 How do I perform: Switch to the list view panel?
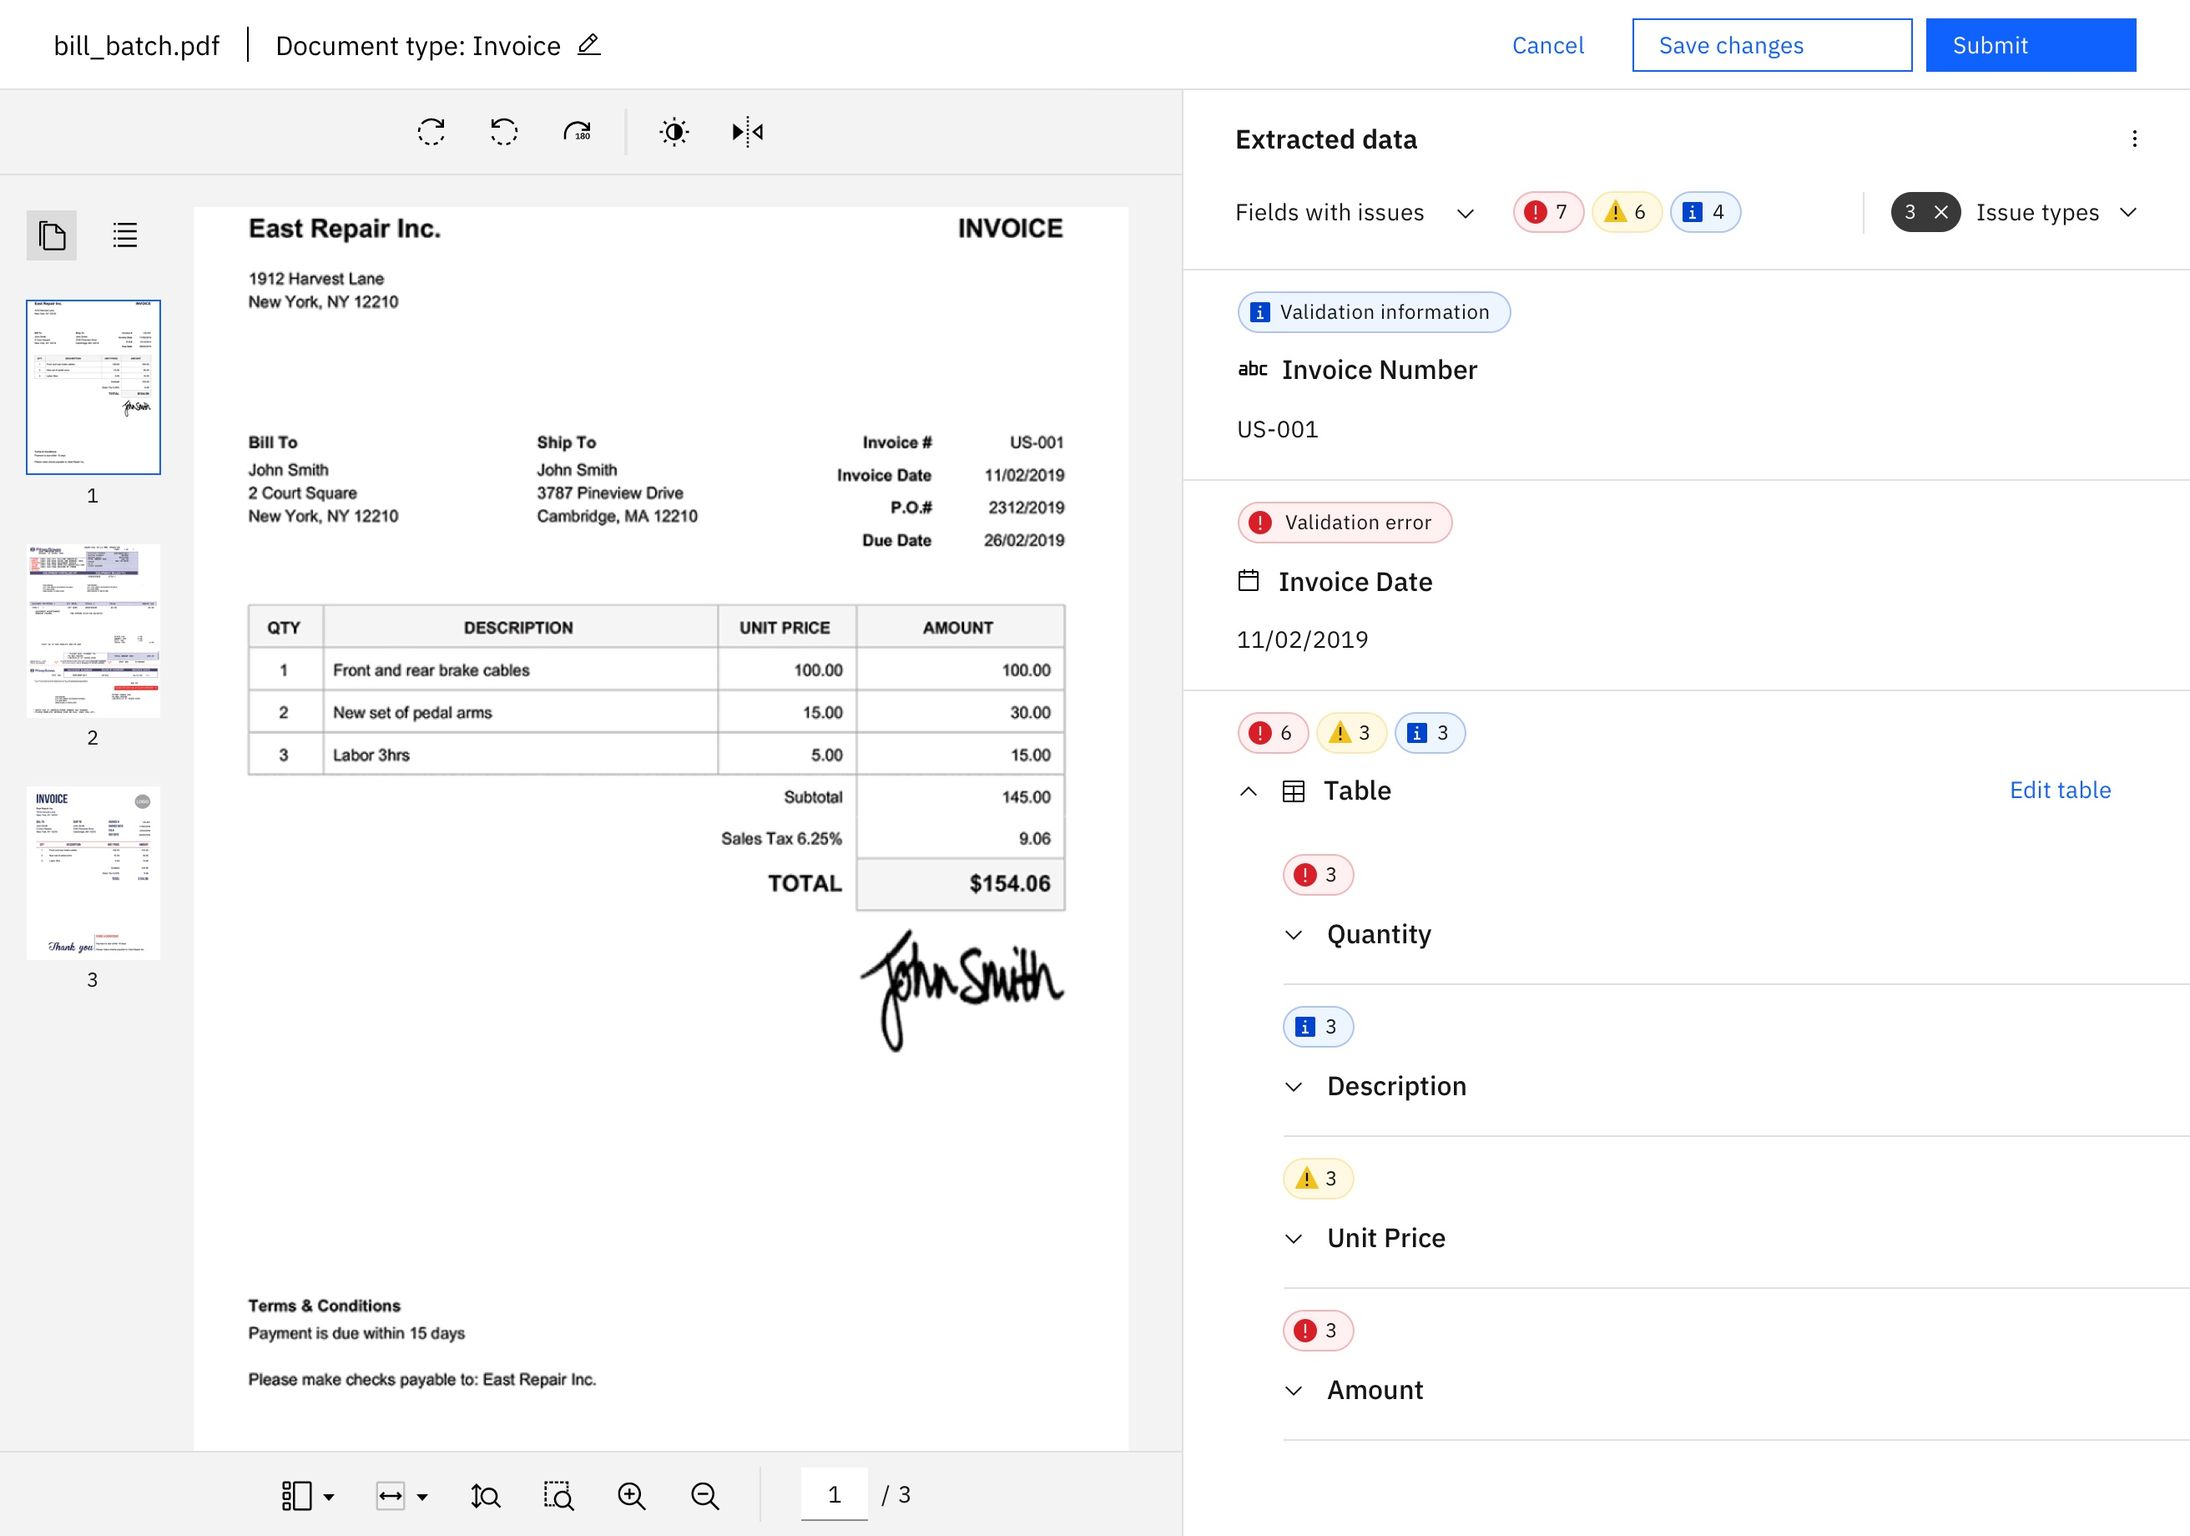tap(124, 234)
